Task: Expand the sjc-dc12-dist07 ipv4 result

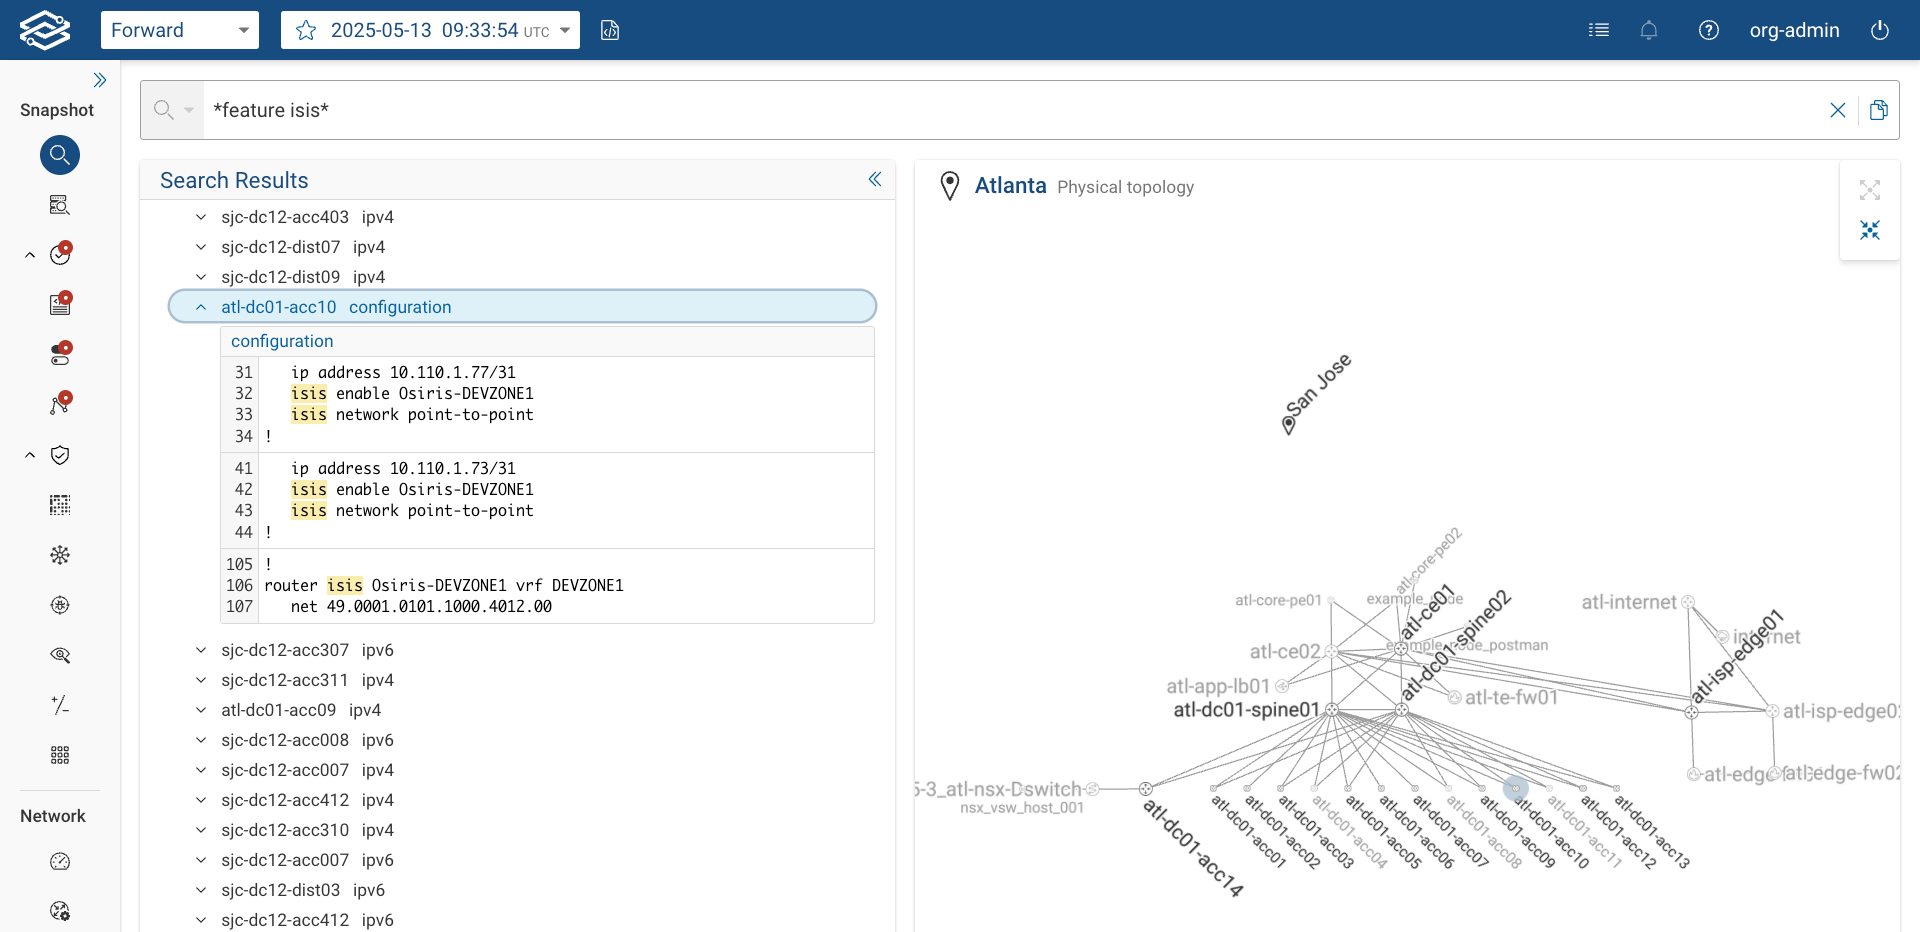Action: [x=201, y=247]
